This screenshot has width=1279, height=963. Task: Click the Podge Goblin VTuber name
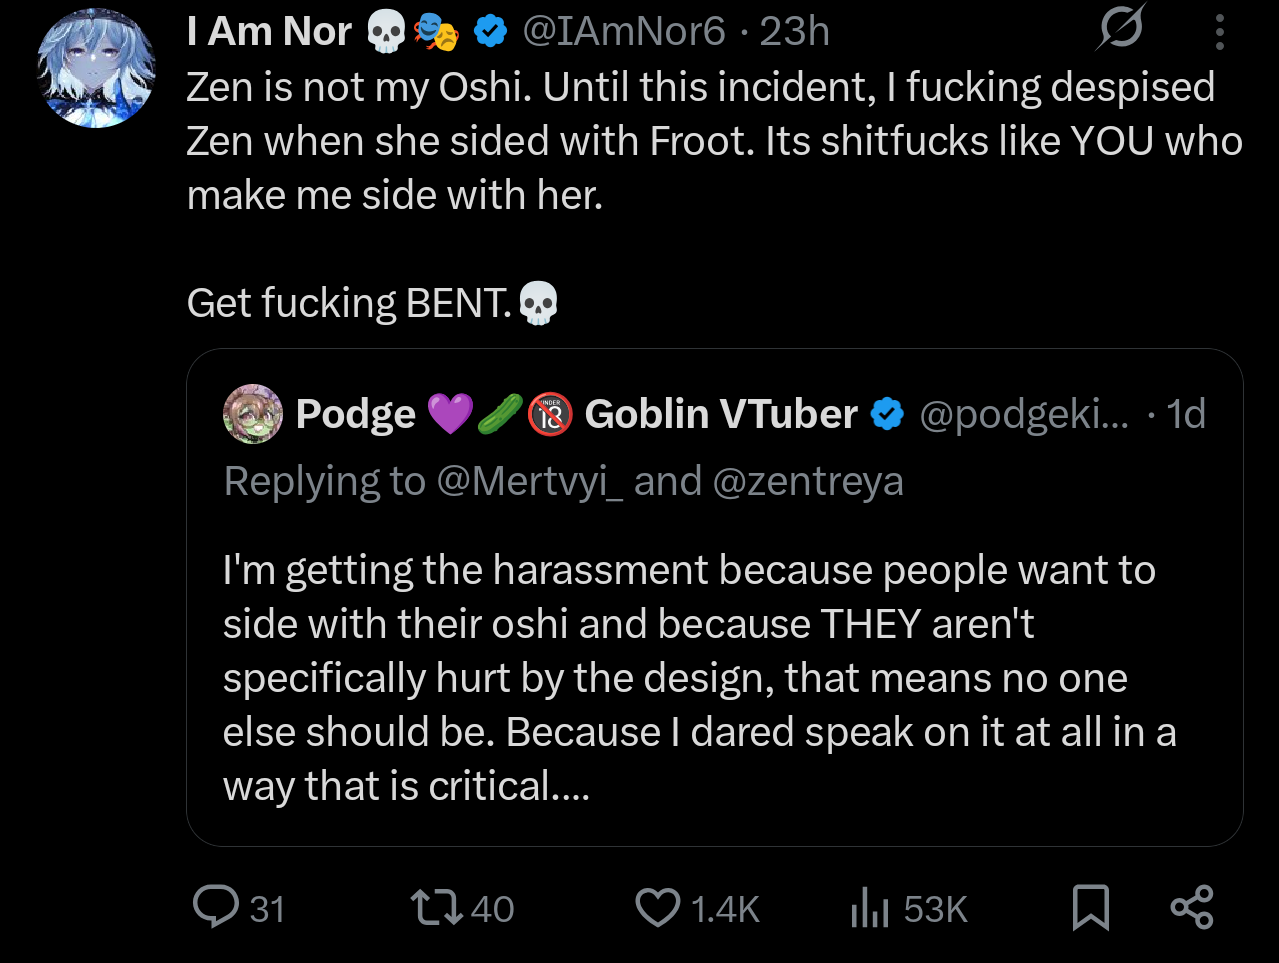pos(577,414)
